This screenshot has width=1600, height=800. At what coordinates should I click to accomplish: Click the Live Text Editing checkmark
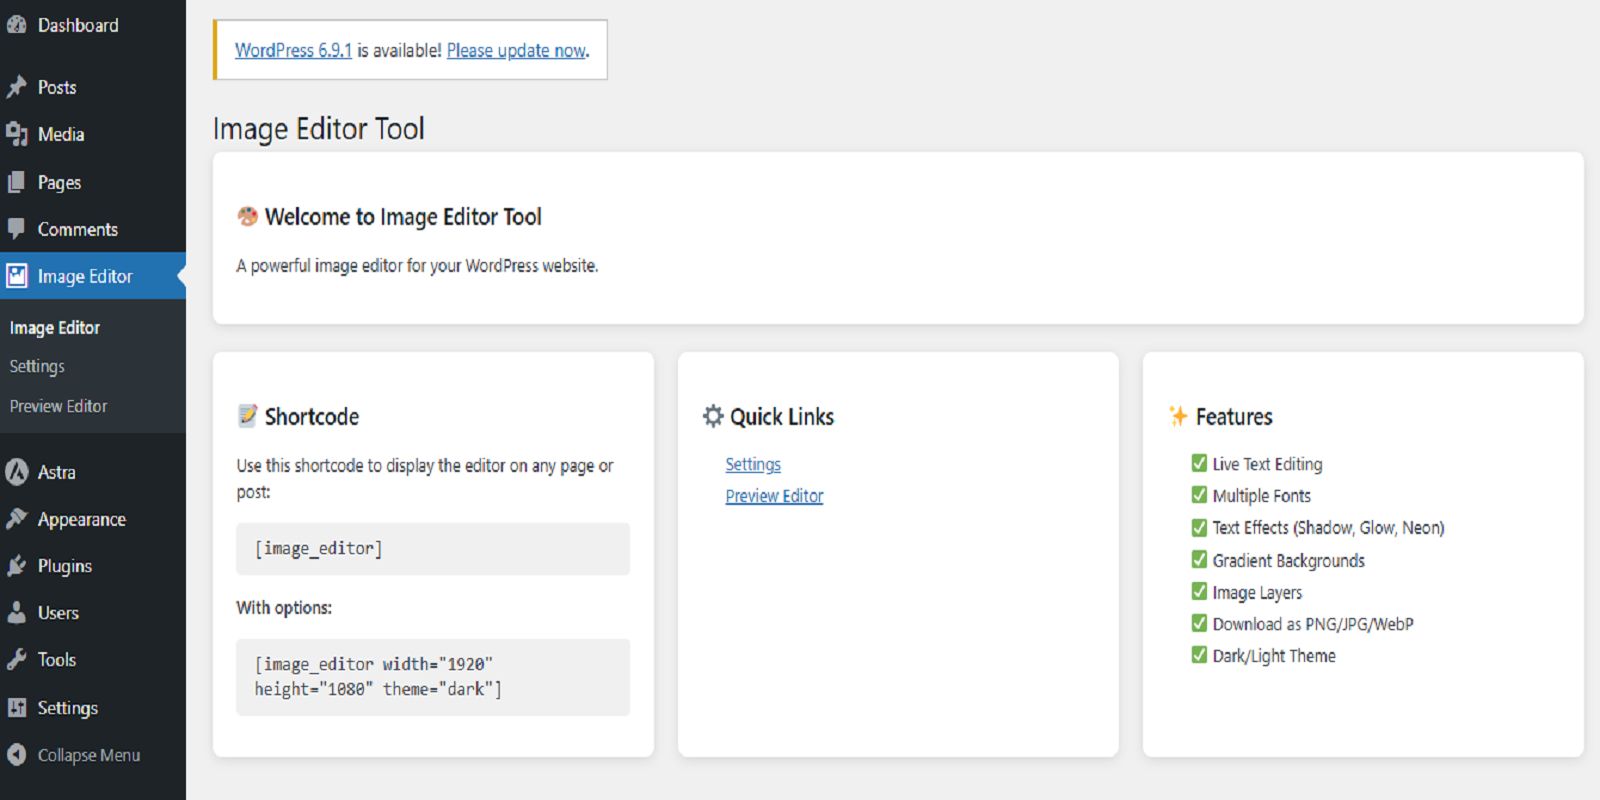pyautogui.click(x=1199, y=463)
